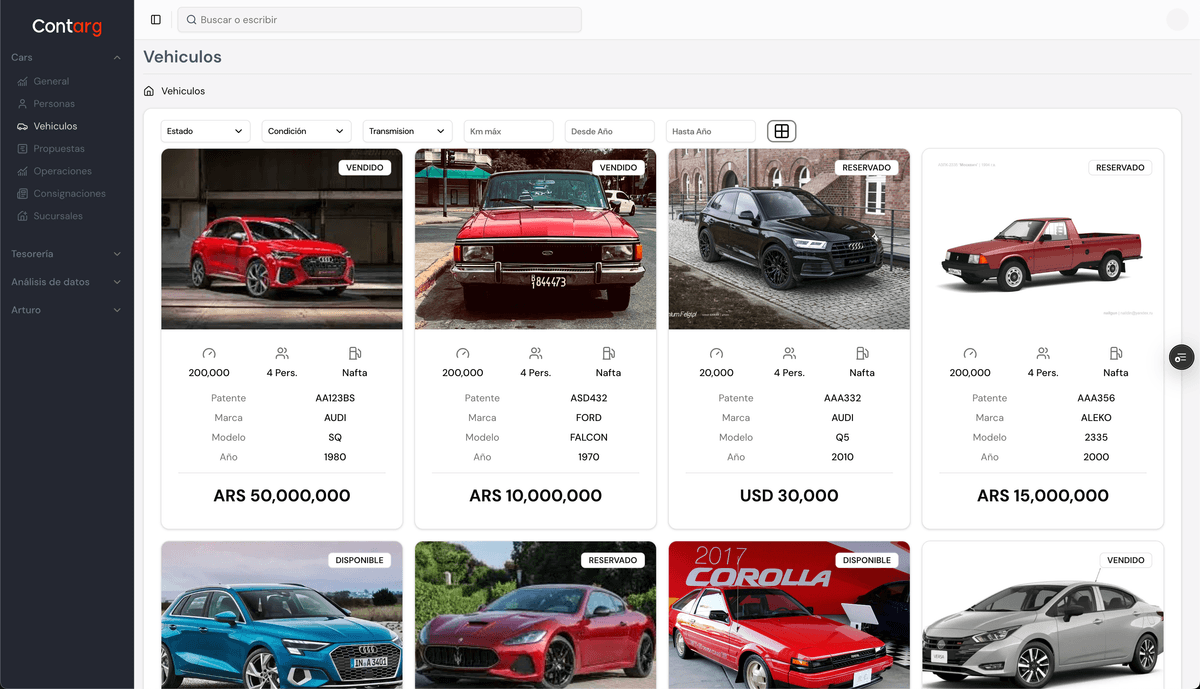Click DISPONIBLE badge on blue Audi card
Viewport: 1200px width, 689px height.
pyautogui.click(x=360, y=560)
